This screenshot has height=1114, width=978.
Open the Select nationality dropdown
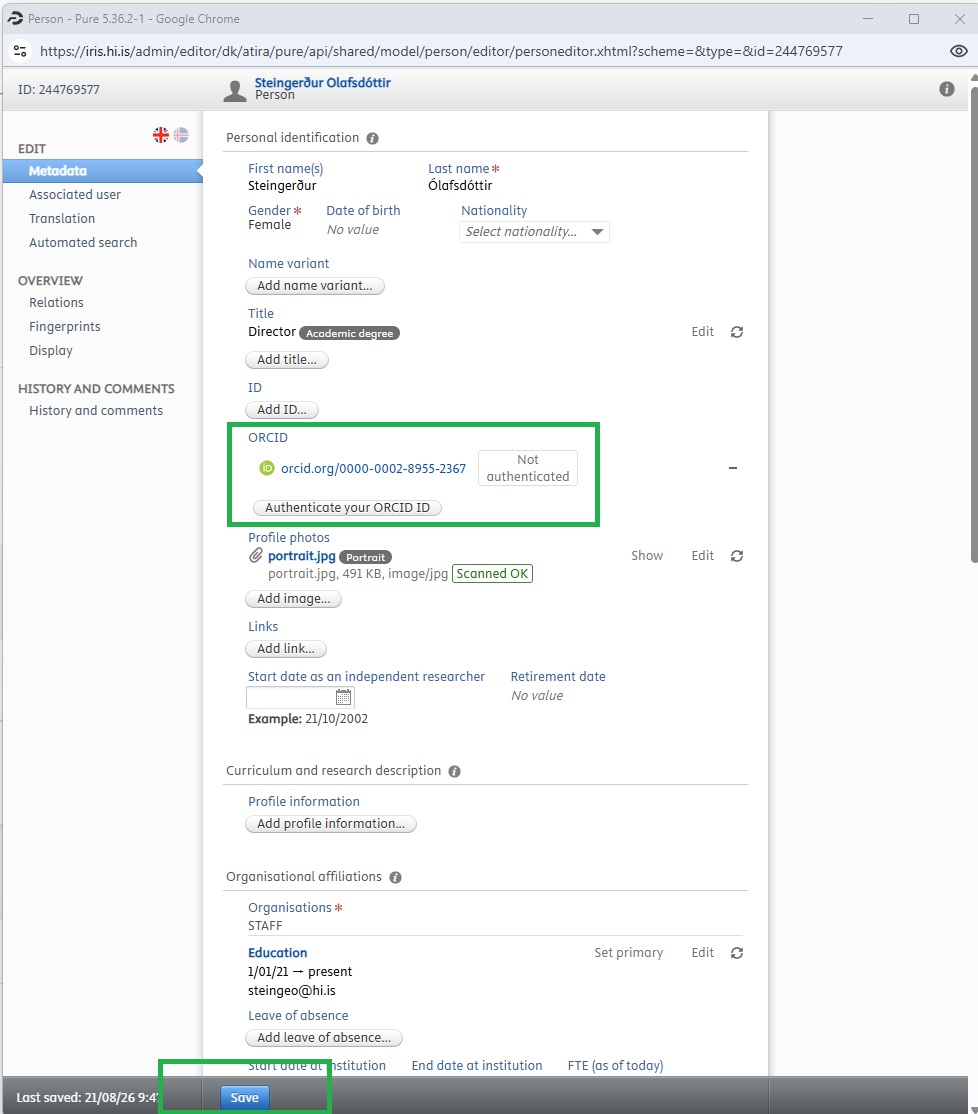534,232
